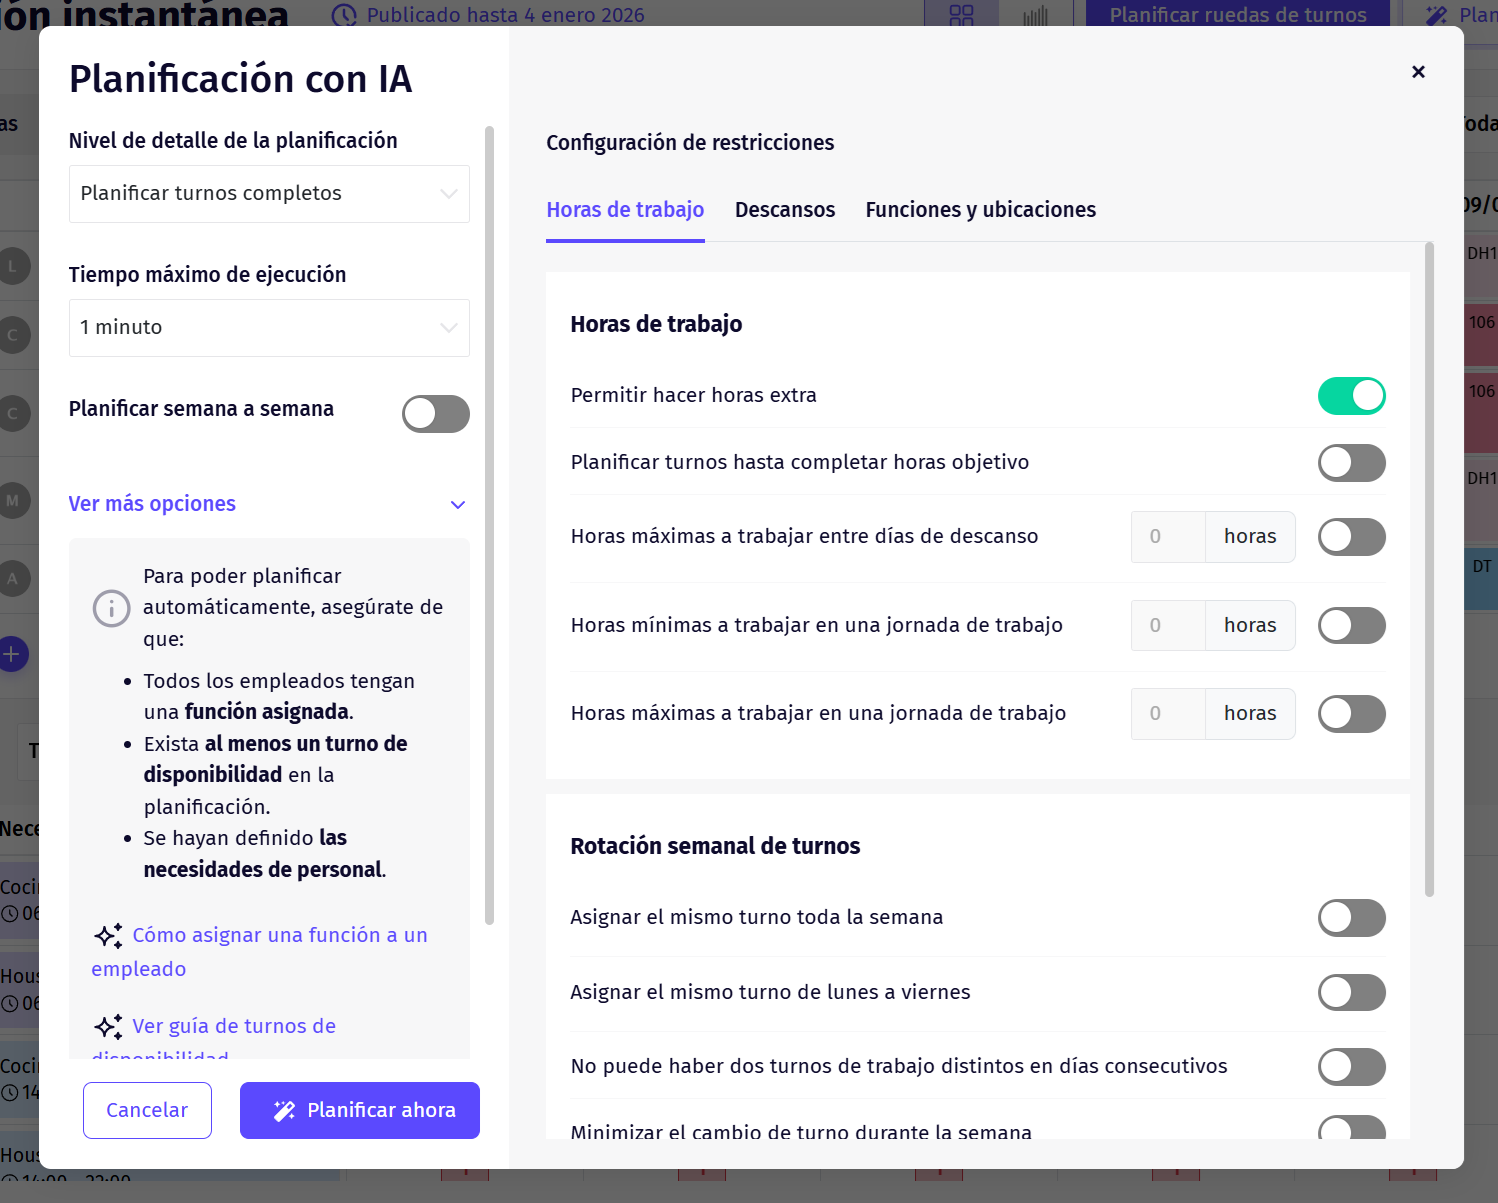Open the 'Planificar turnos completos' dropdown
Screen dimensions: 1498x1203
pos(269,193)
